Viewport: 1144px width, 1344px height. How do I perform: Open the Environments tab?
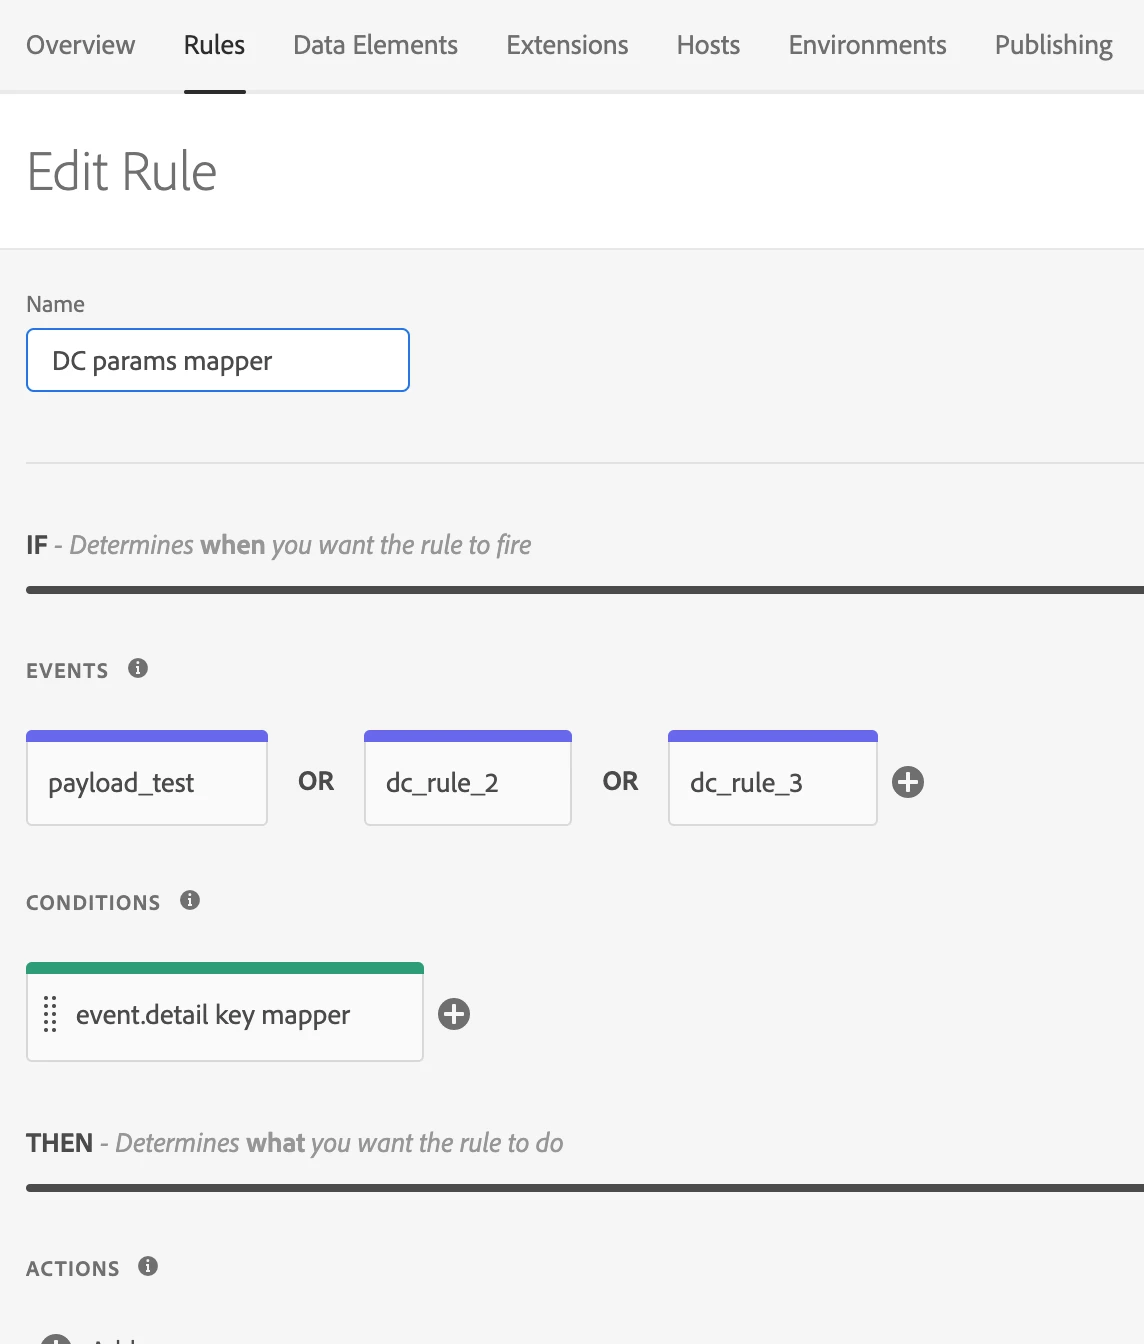867,45
